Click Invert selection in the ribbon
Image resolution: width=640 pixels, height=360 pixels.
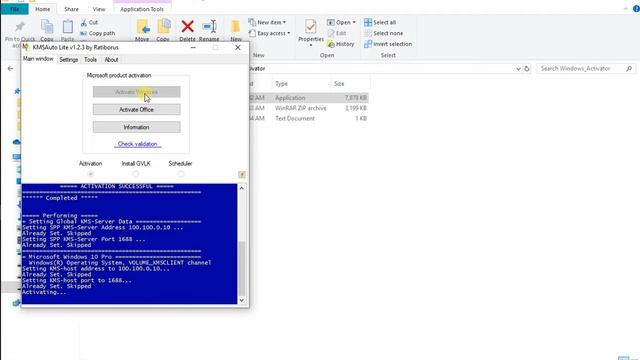click(388, 44)
